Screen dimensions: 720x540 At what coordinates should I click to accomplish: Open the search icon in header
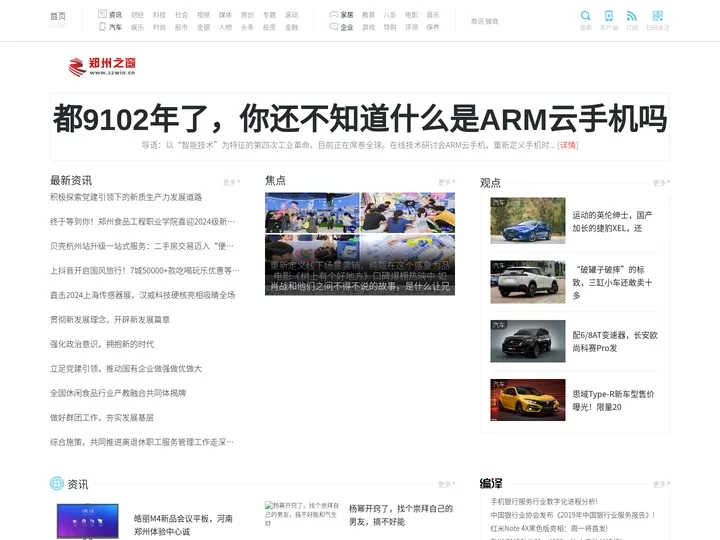click(585, 16)
